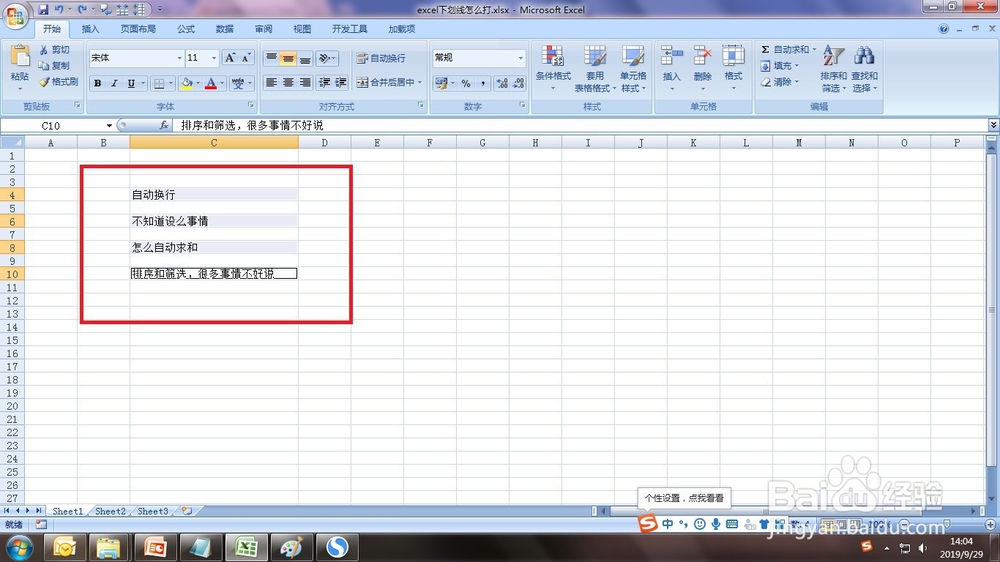Toggle align text right

[x=305, y=82]
